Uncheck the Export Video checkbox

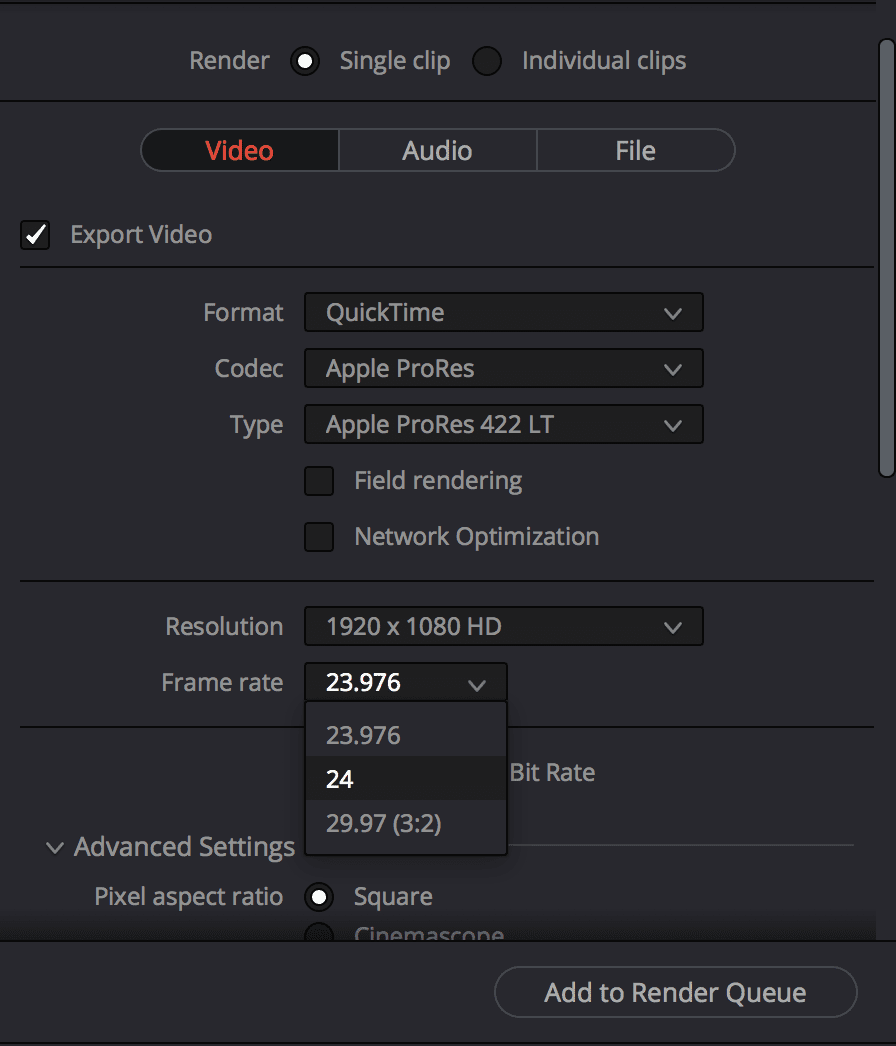pos(36,235)
